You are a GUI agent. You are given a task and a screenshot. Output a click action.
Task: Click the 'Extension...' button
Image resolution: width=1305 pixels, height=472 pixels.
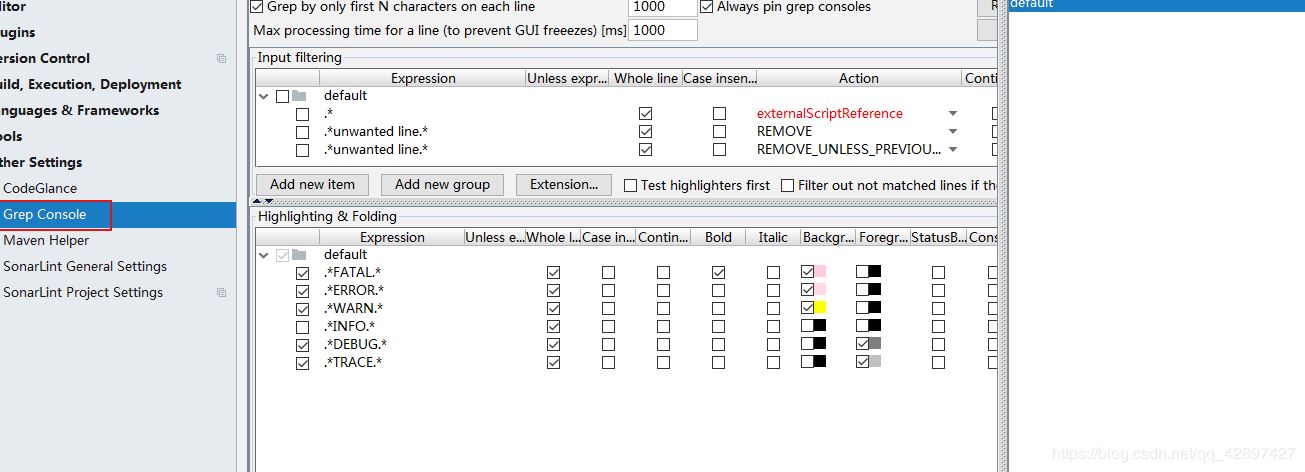[564, 184]
